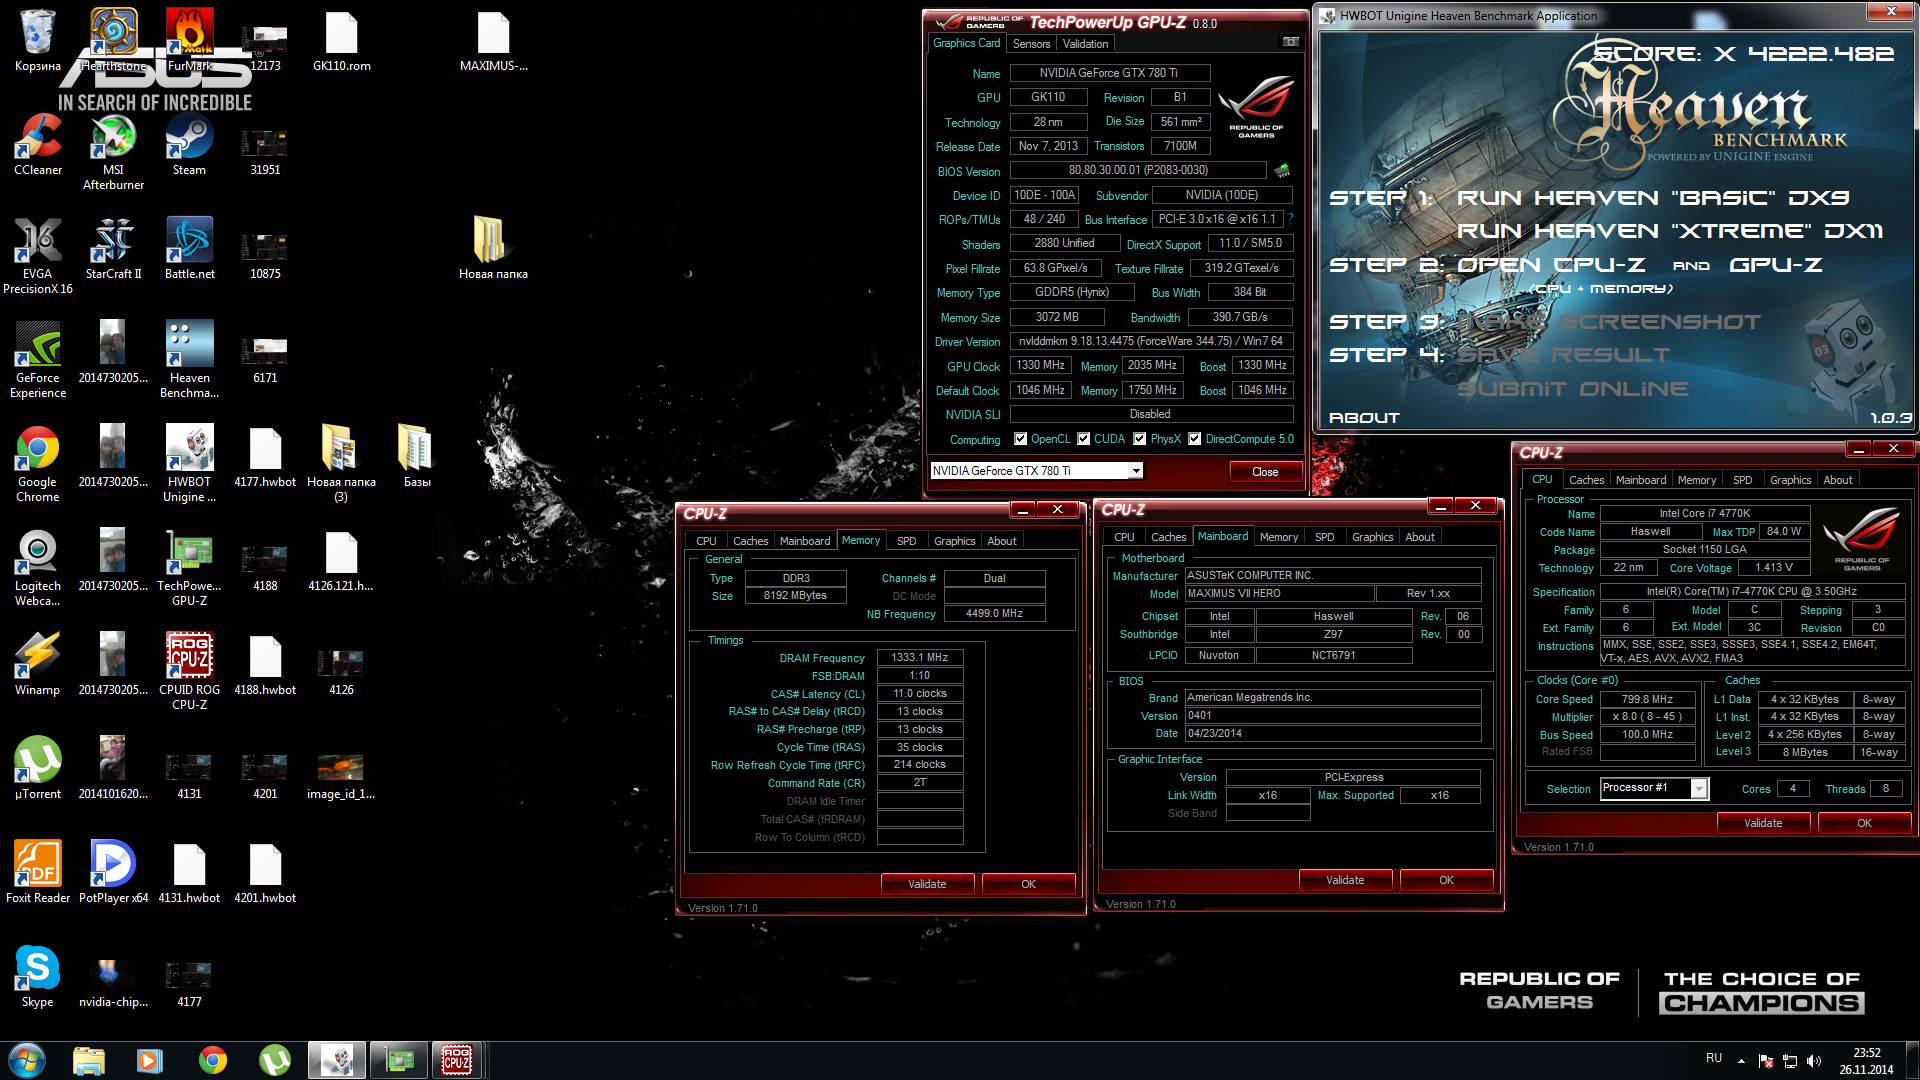Toggle the PhysX checkbox in GPU-Z
The width and height of the screenshot is (1920, 1080).
1140,439
